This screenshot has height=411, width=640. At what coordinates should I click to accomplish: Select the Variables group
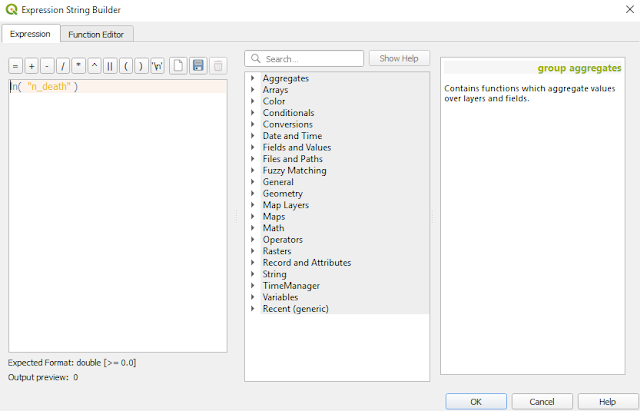pos(280,297)
